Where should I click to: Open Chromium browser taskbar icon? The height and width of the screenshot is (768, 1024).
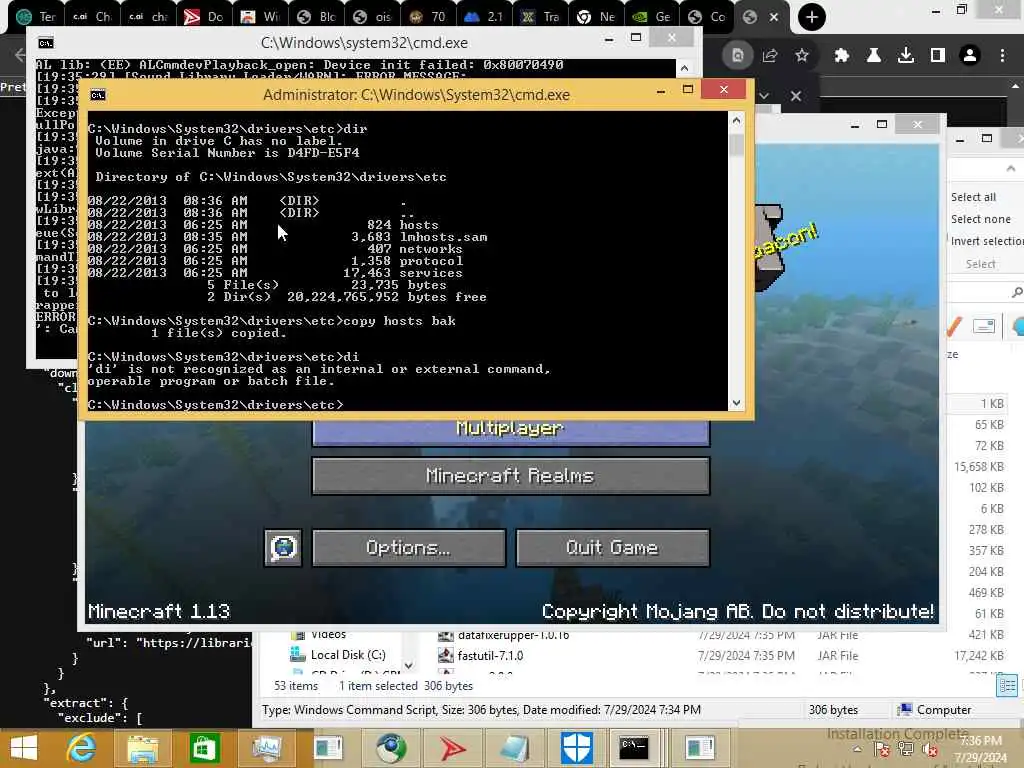click(391, 748)
